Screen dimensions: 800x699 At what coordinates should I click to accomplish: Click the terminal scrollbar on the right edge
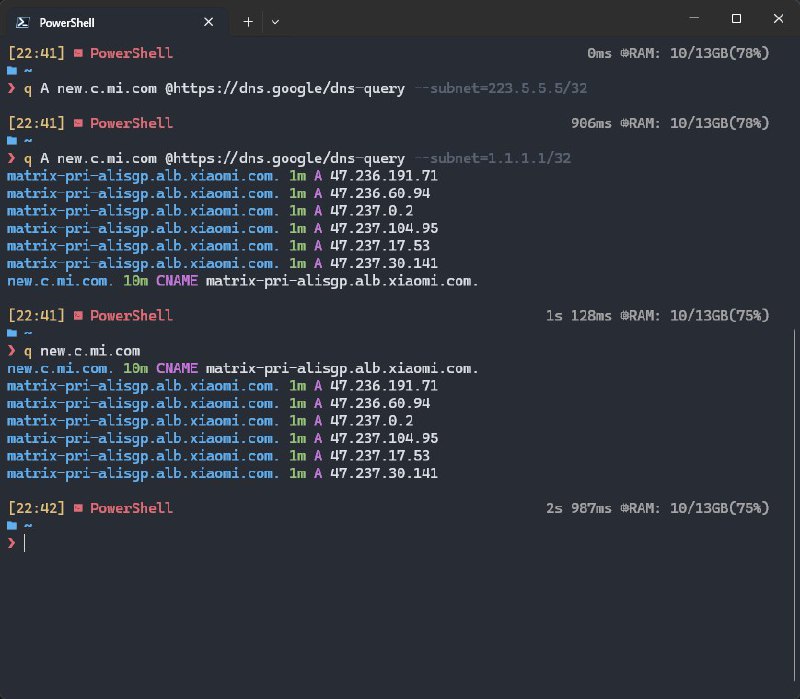coord(795,420)
